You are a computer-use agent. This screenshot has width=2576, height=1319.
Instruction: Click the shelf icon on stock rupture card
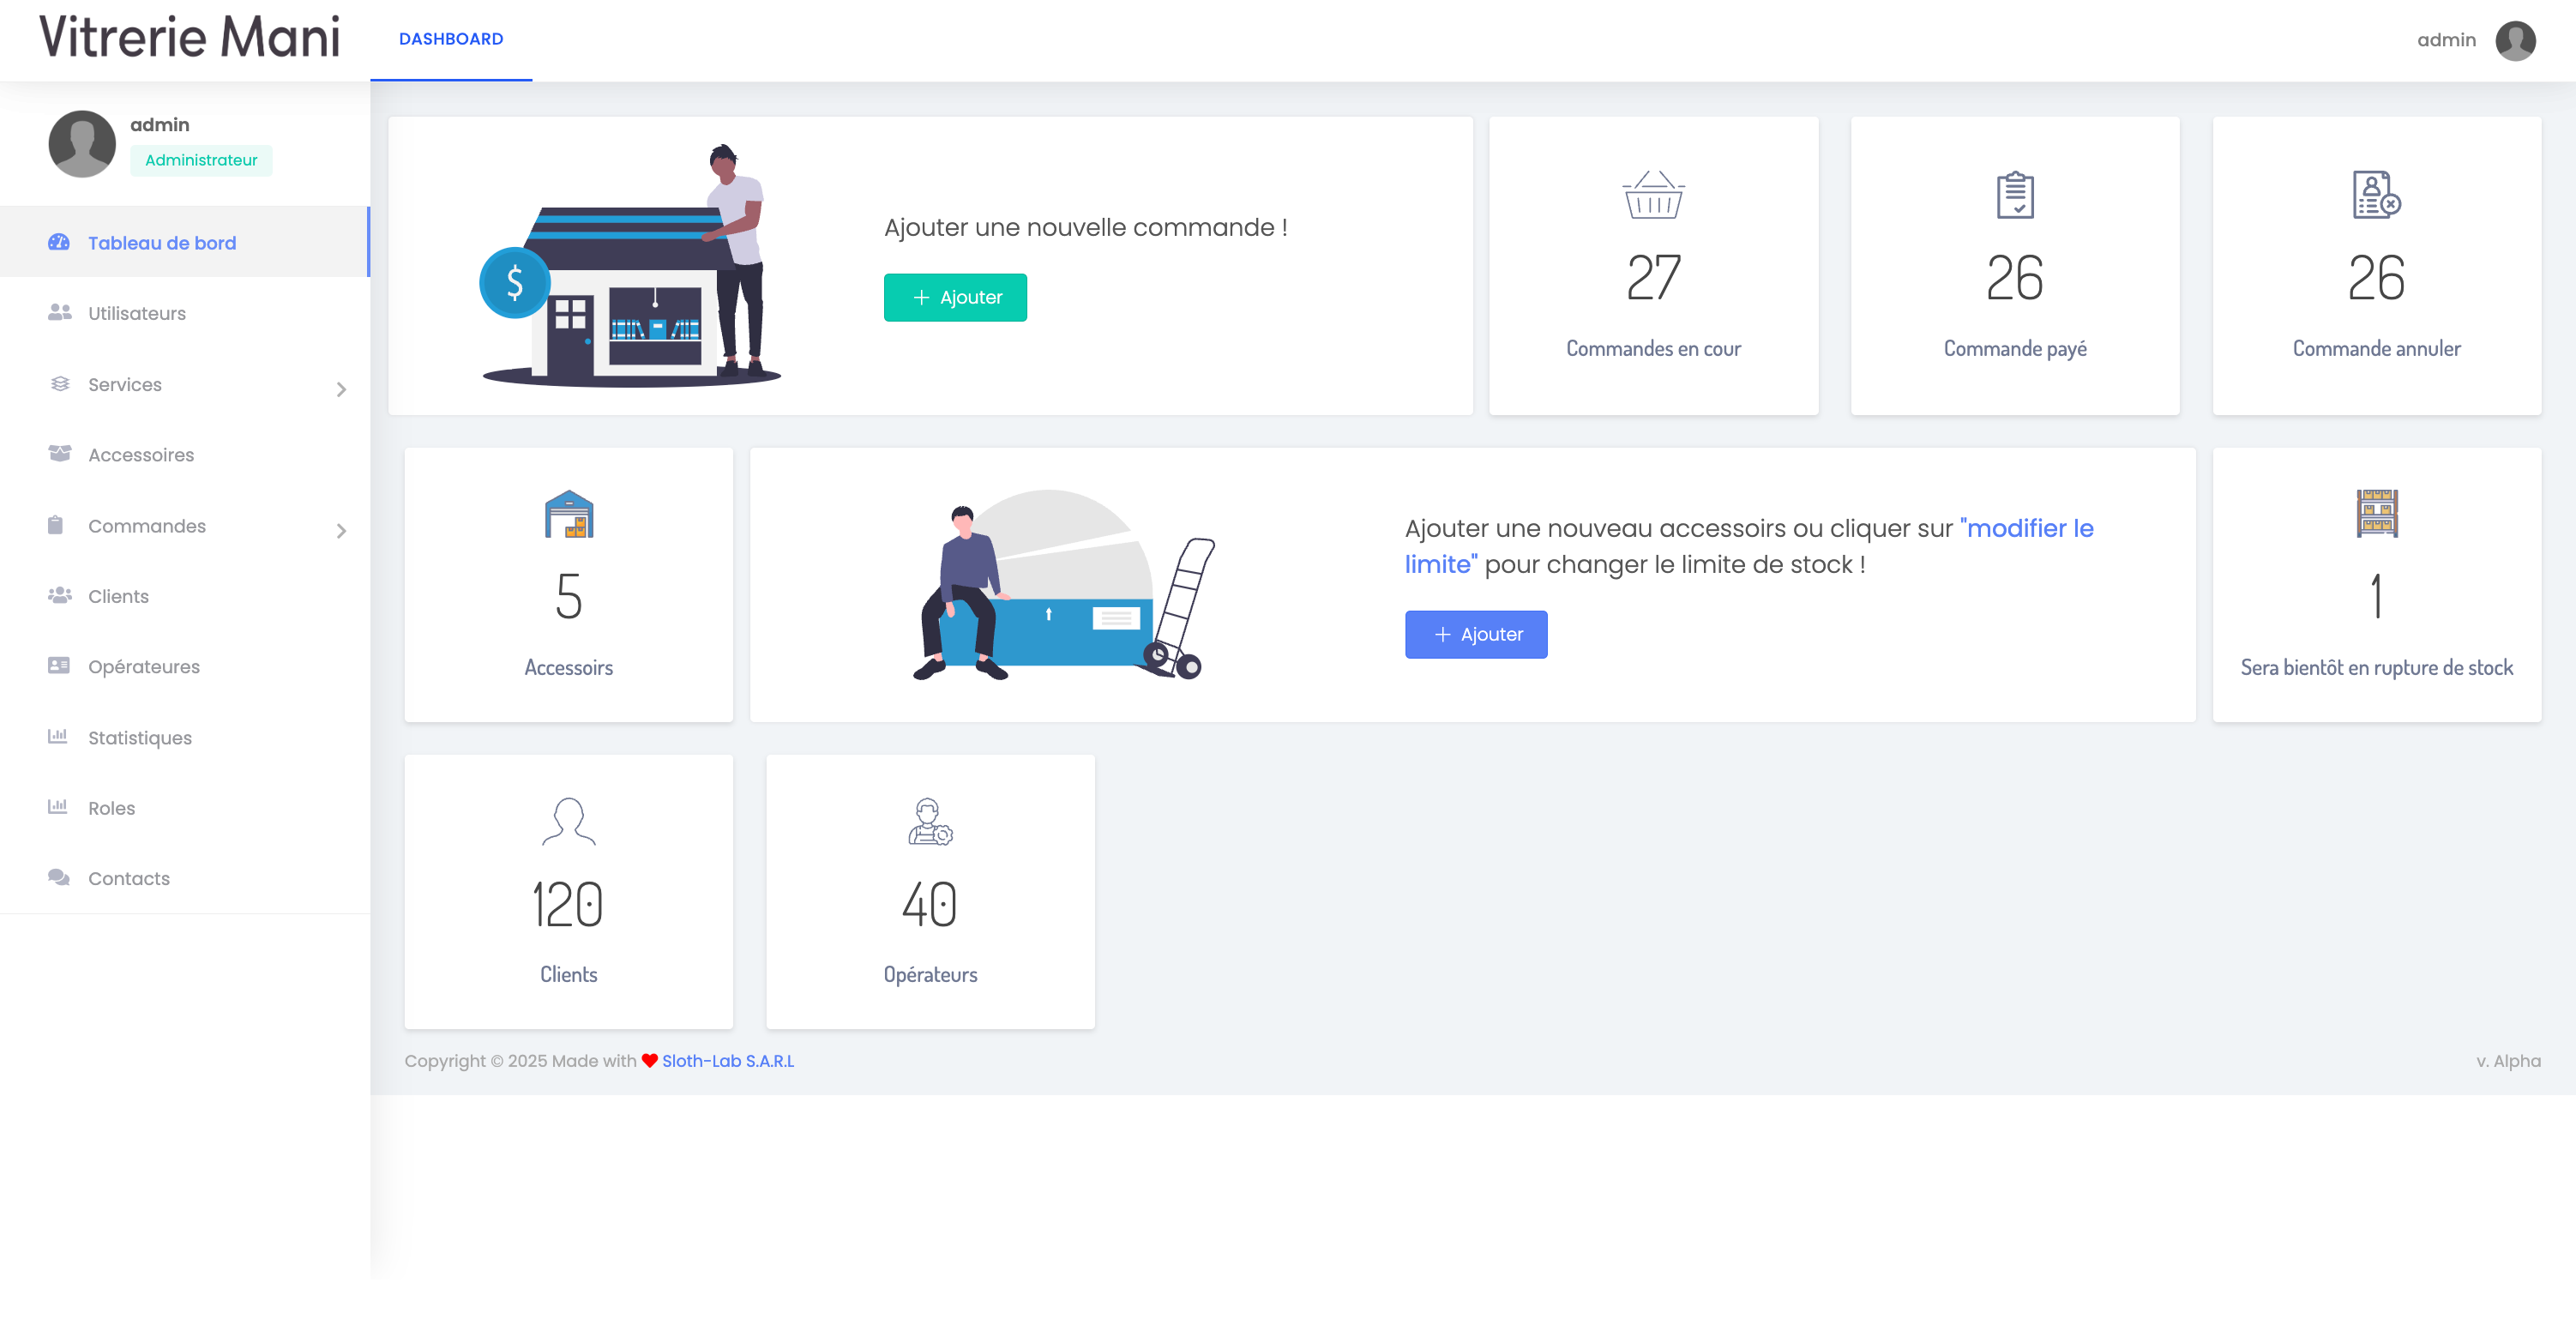(2376, 513)
